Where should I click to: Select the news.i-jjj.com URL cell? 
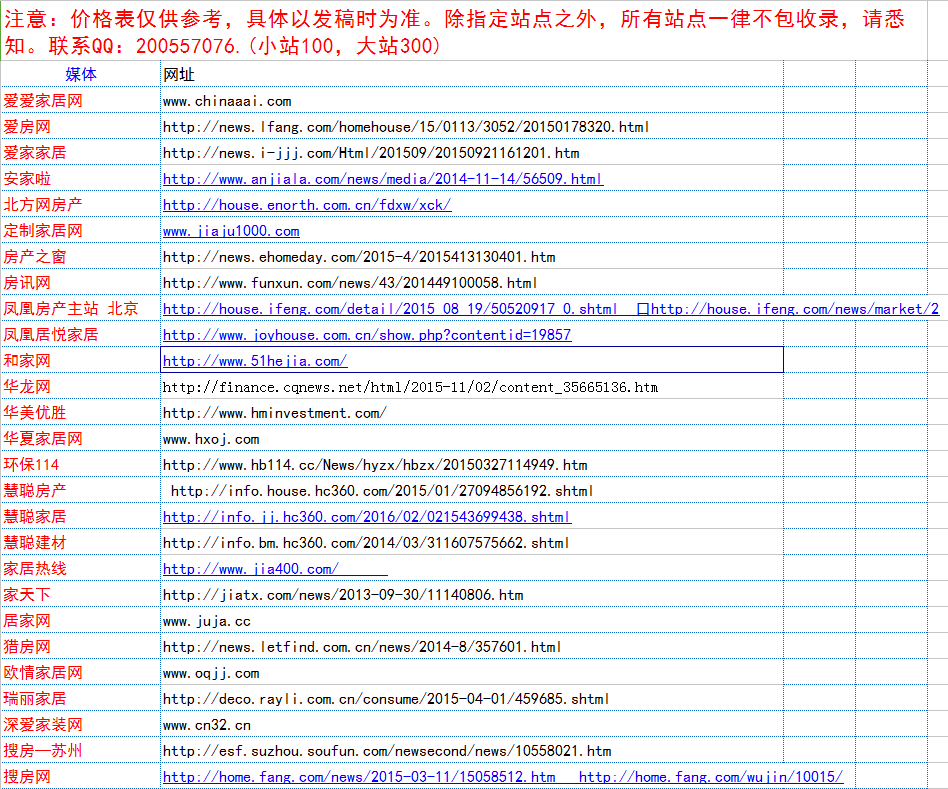[472, 152]
